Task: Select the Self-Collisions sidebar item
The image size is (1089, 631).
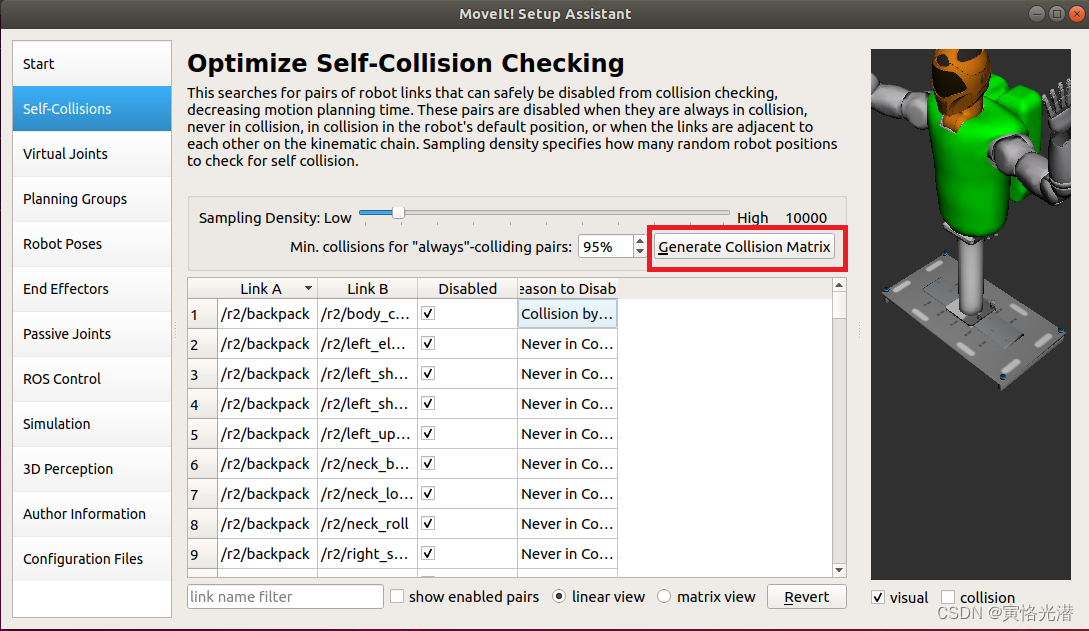Action: [92, 109]
